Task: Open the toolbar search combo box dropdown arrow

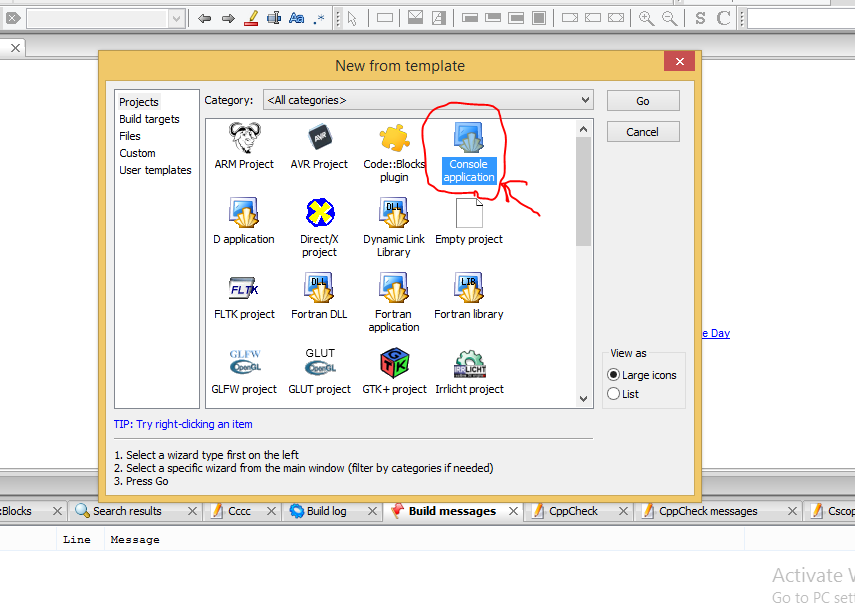Action: point(176,19)
